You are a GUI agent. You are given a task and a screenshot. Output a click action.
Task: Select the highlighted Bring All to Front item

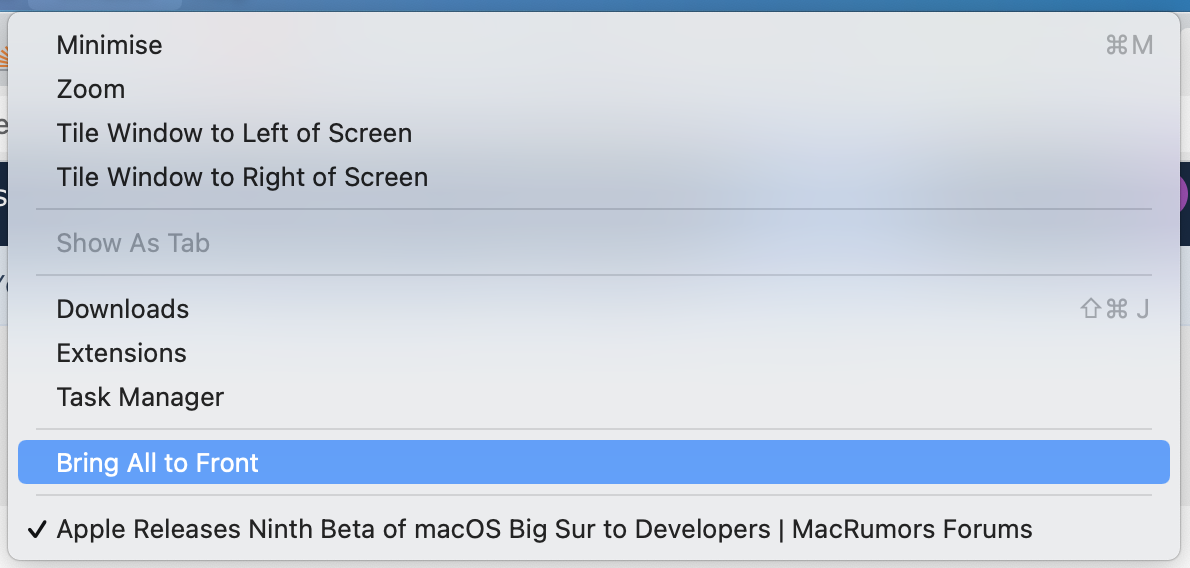158,463
